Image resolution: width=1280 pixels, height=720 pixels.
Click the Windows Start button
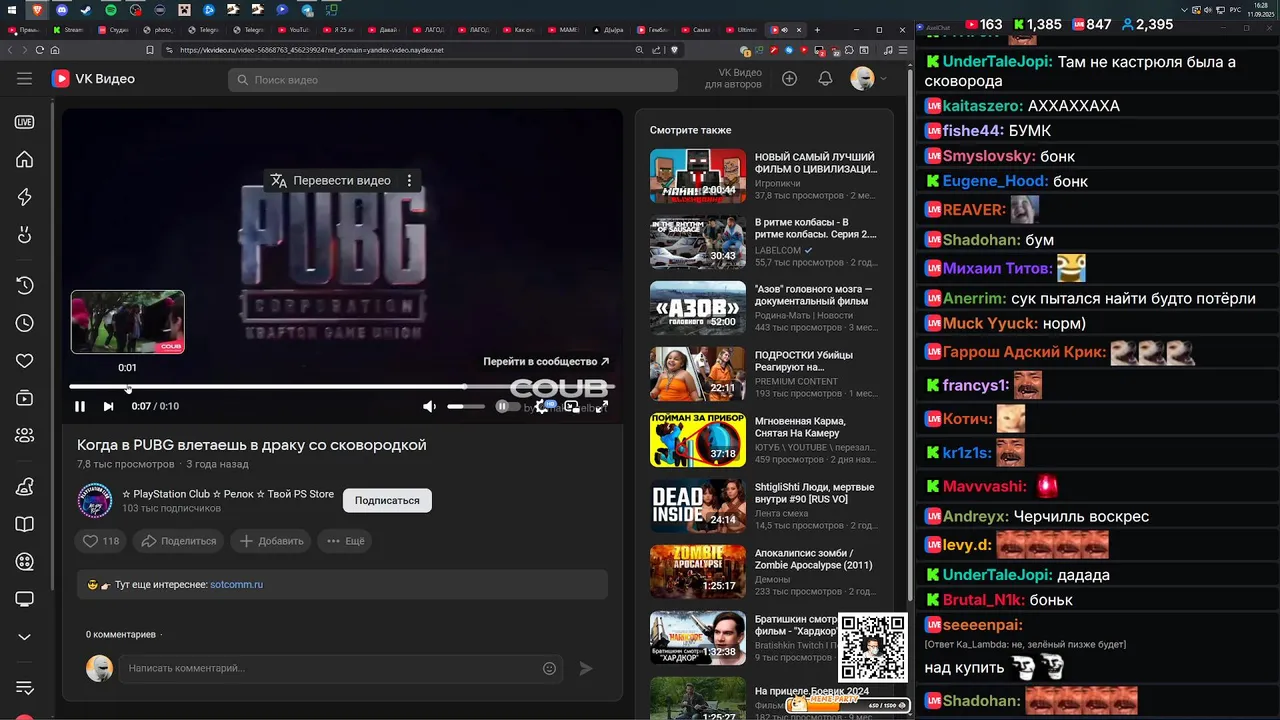tap(13, 9)
